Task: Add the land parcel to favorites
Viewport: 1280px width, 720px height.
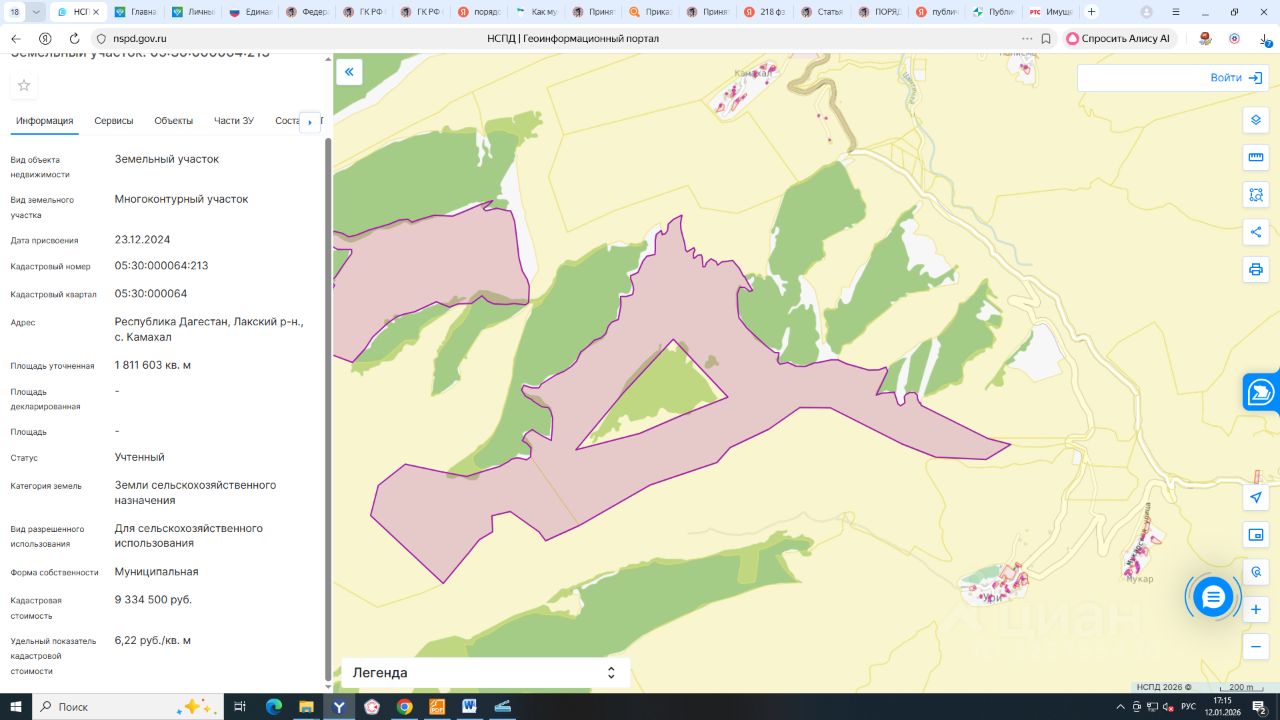Action: point(24,85)
